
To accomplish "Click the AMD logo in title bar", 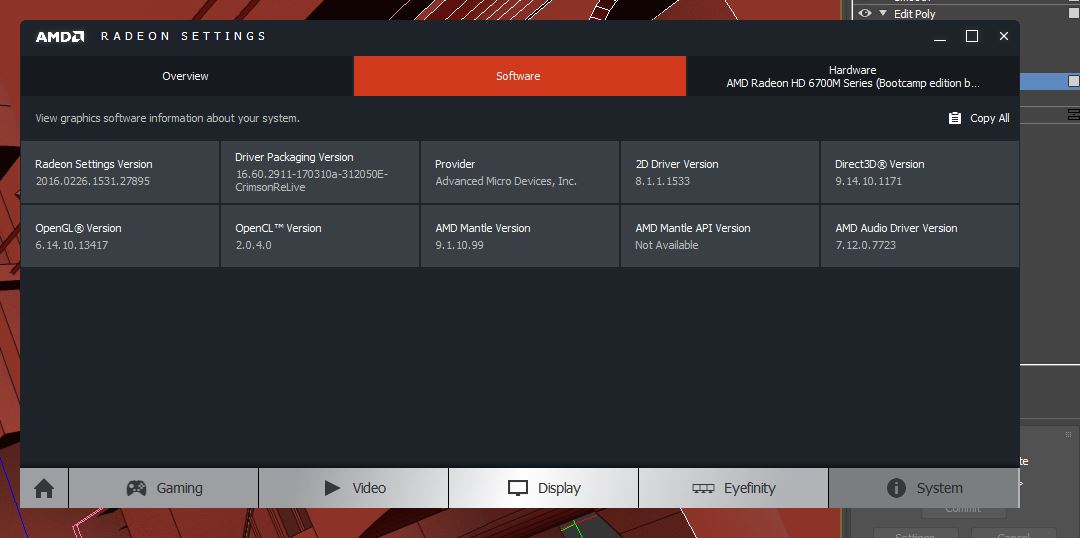I will coord(60,37).
